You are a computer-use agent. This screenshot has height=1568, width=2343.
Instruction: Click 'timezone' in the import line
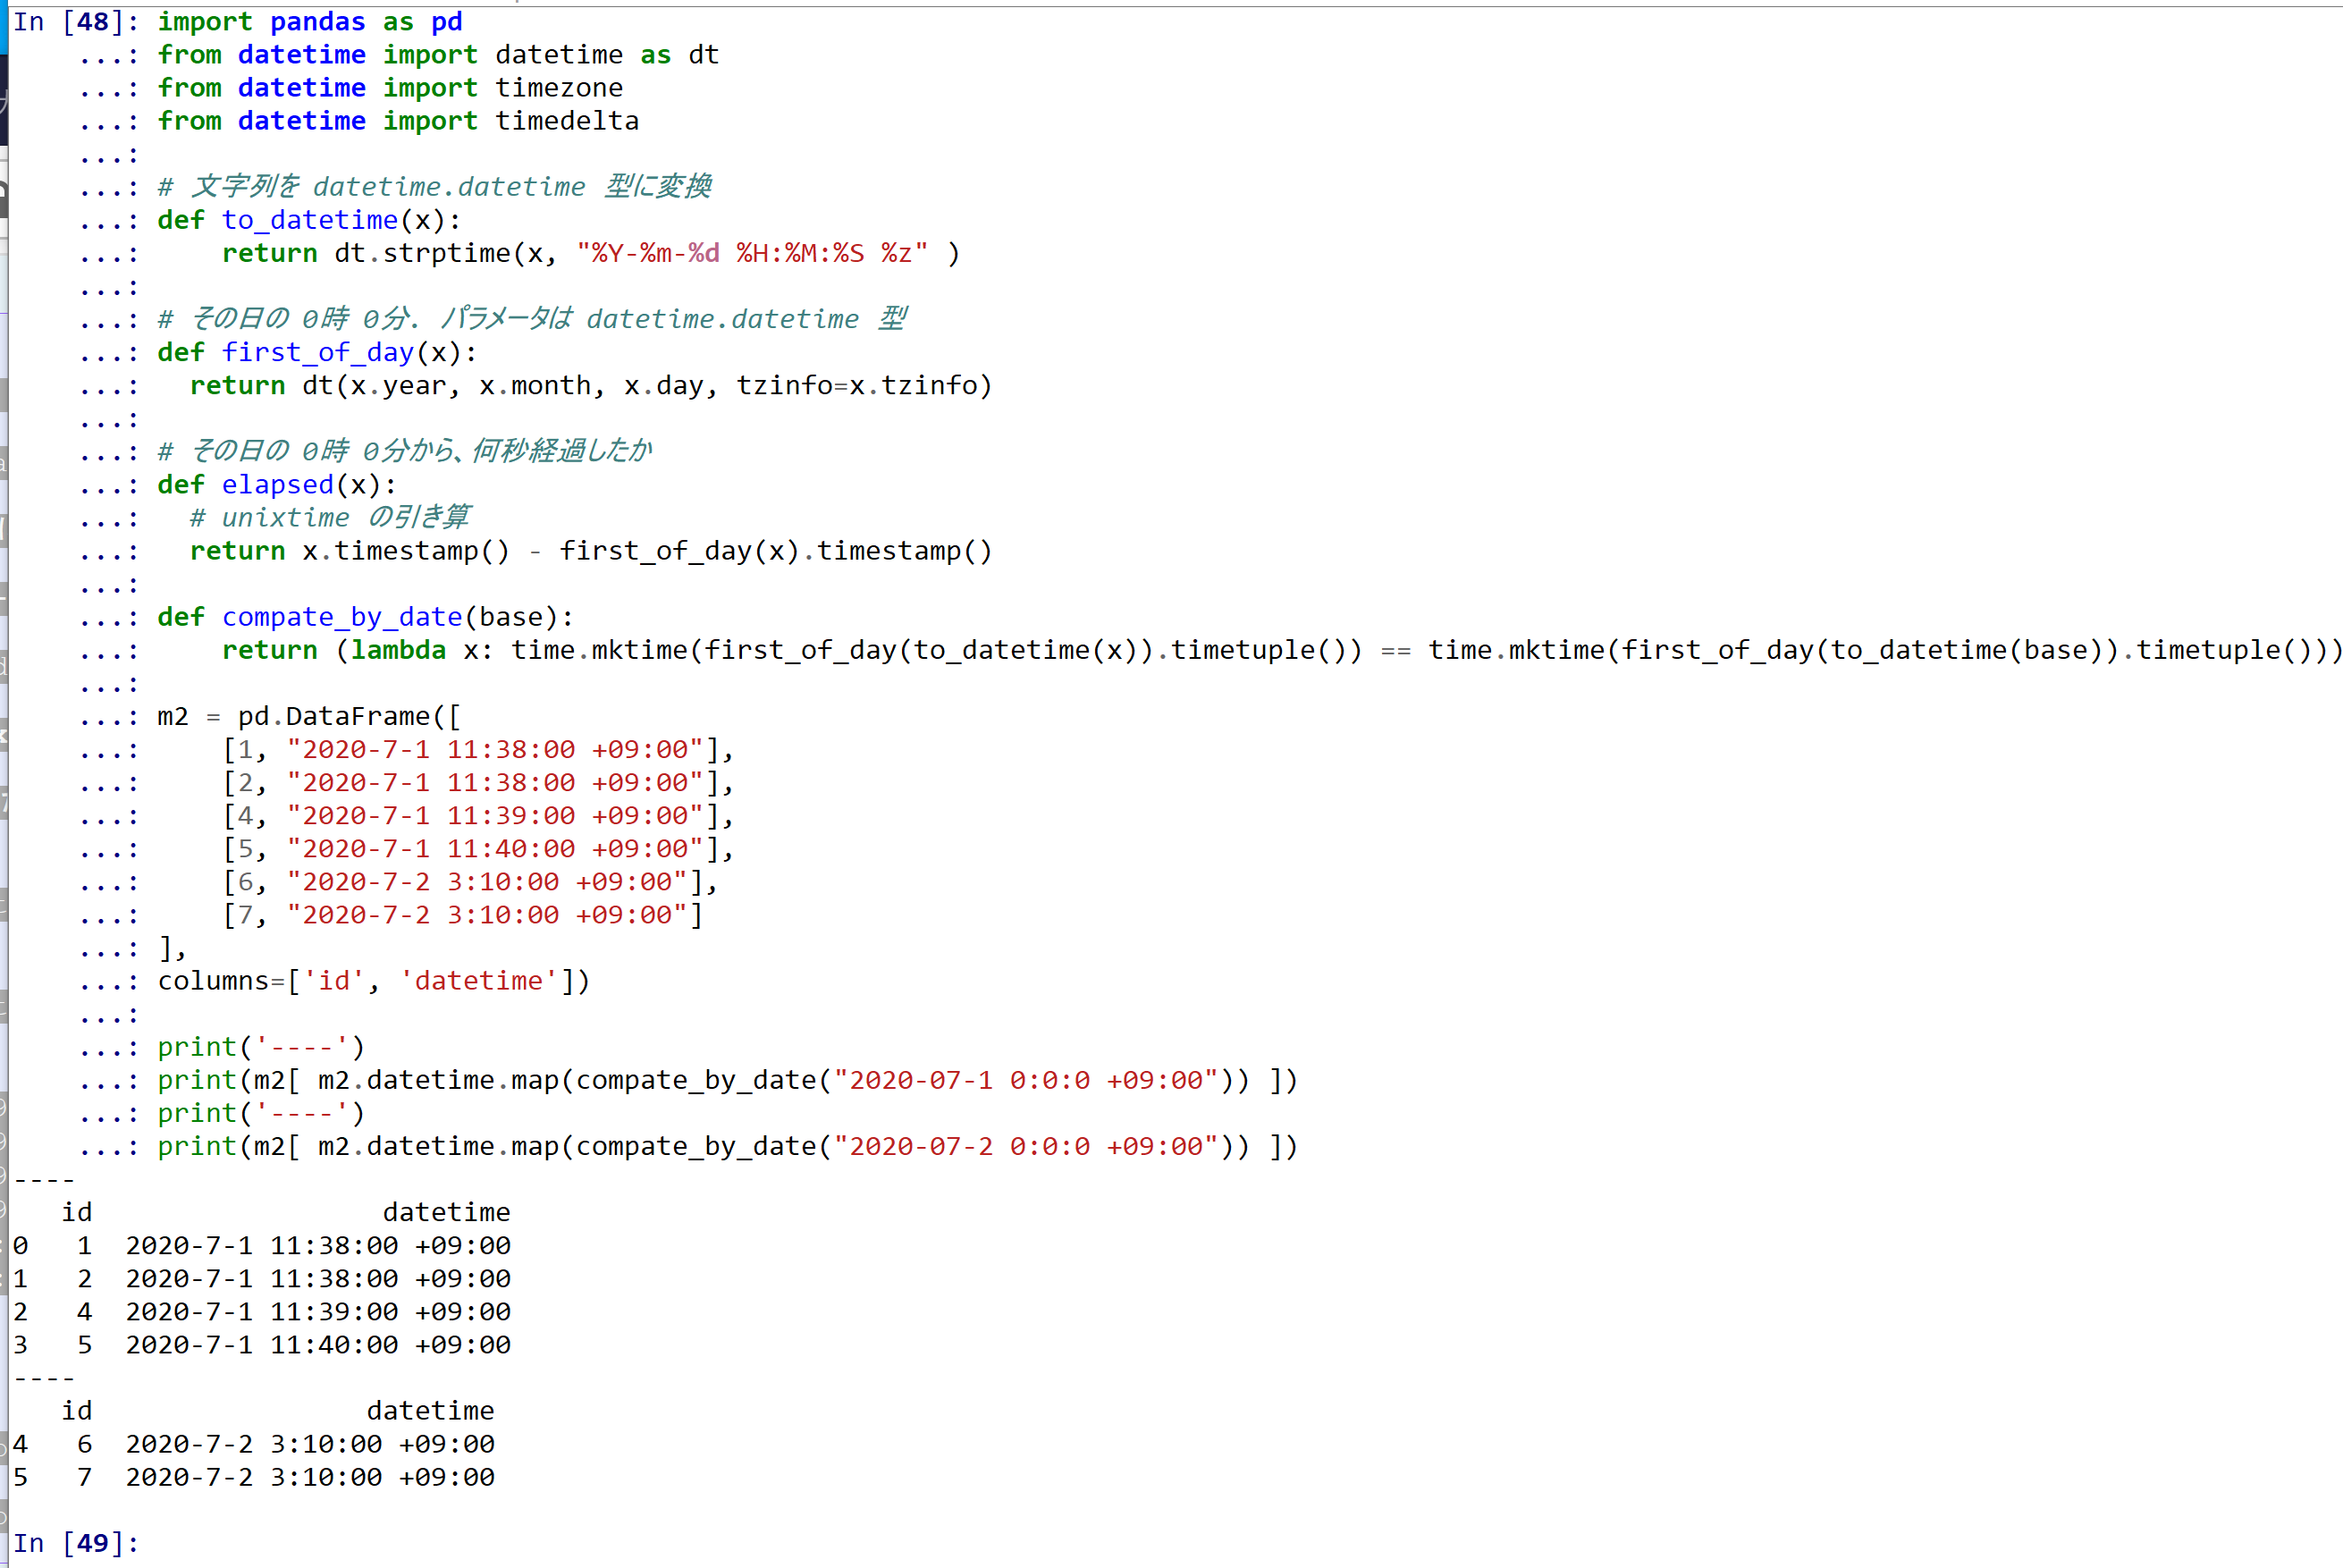click(x=558, y=88)
